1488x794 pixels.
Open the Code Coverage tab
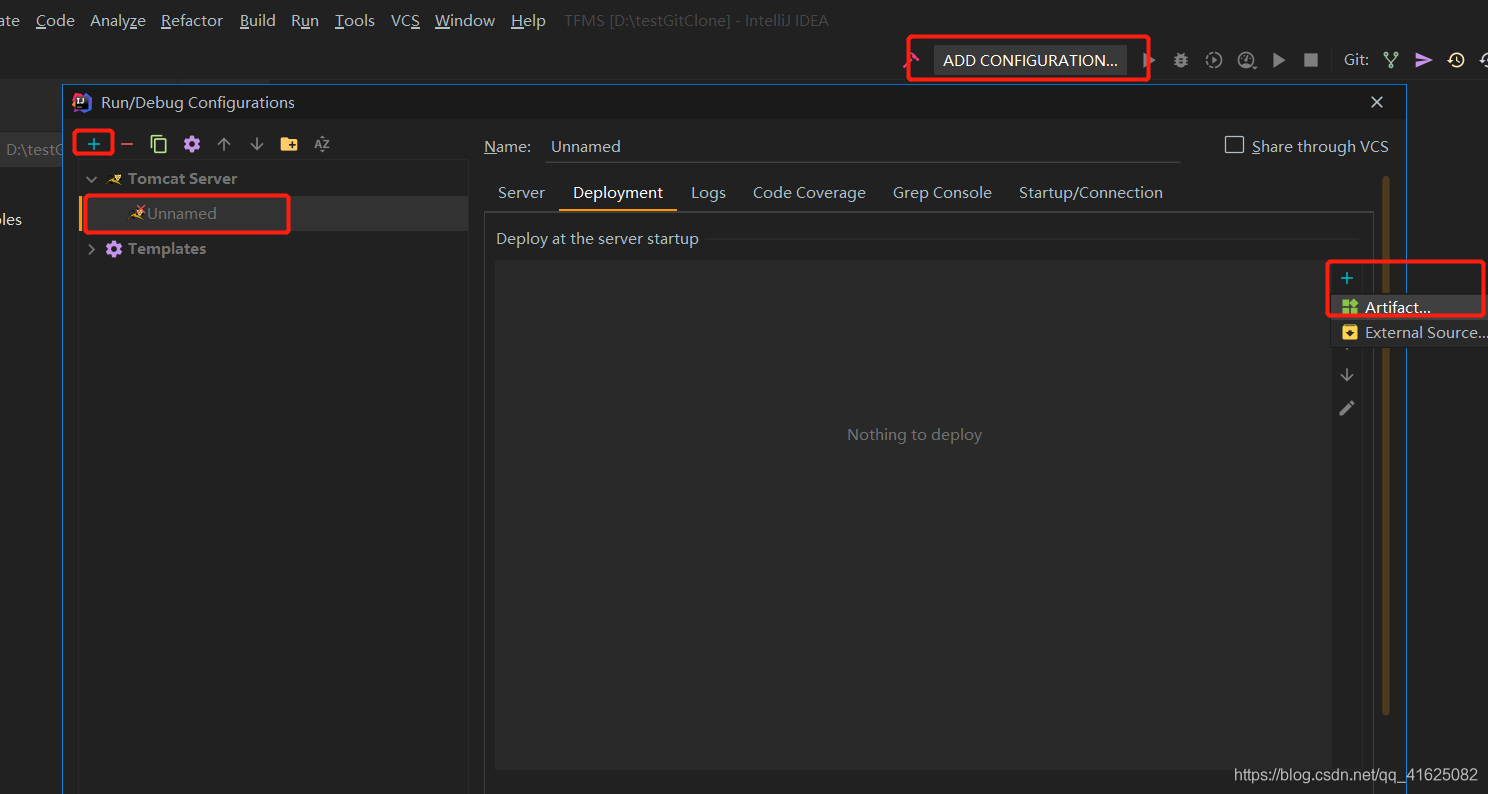pyautogui.click(x=809, y=192)
